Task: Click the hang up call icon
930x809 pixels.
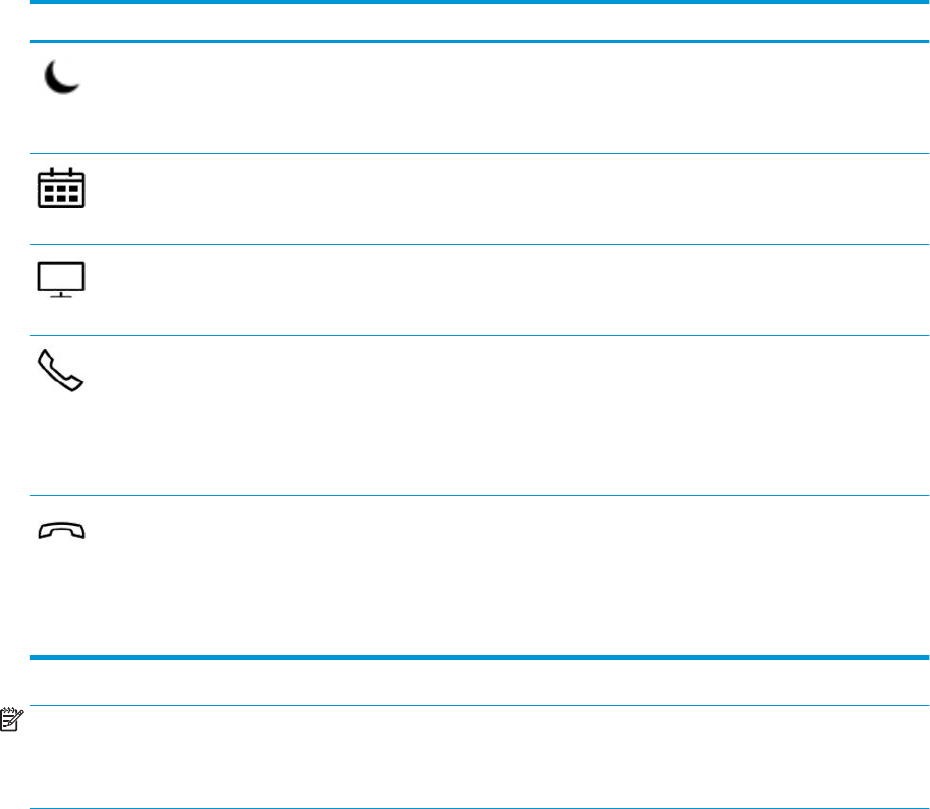Action: click(62, 532)
